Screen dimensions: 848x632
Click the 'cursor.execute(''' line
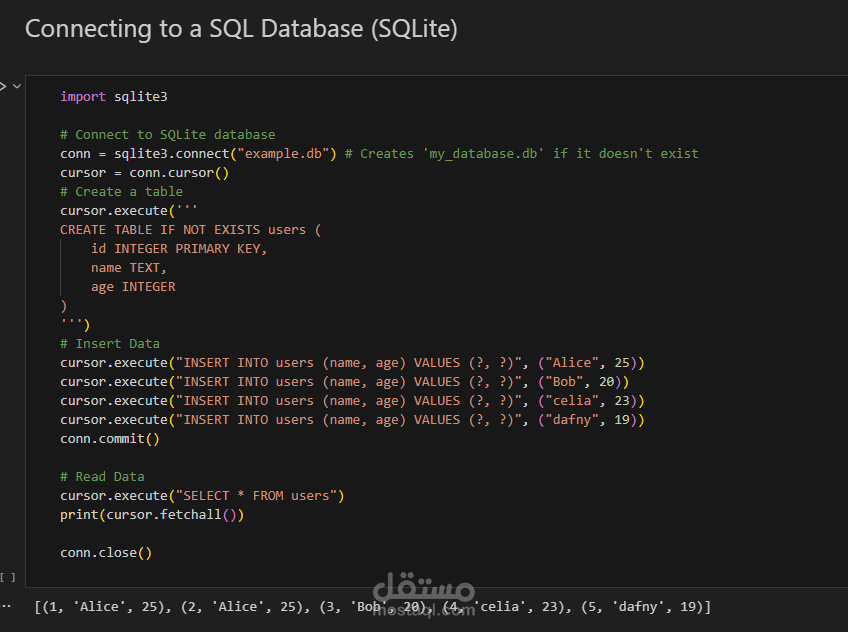point(129,211)
